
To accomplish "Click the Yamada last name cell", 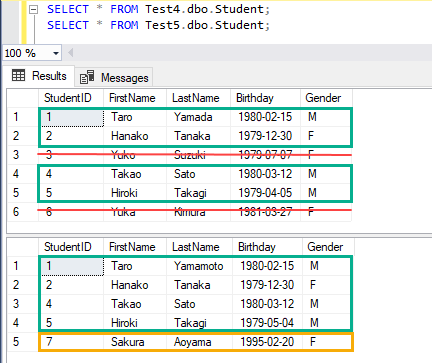I will [198, 117].
